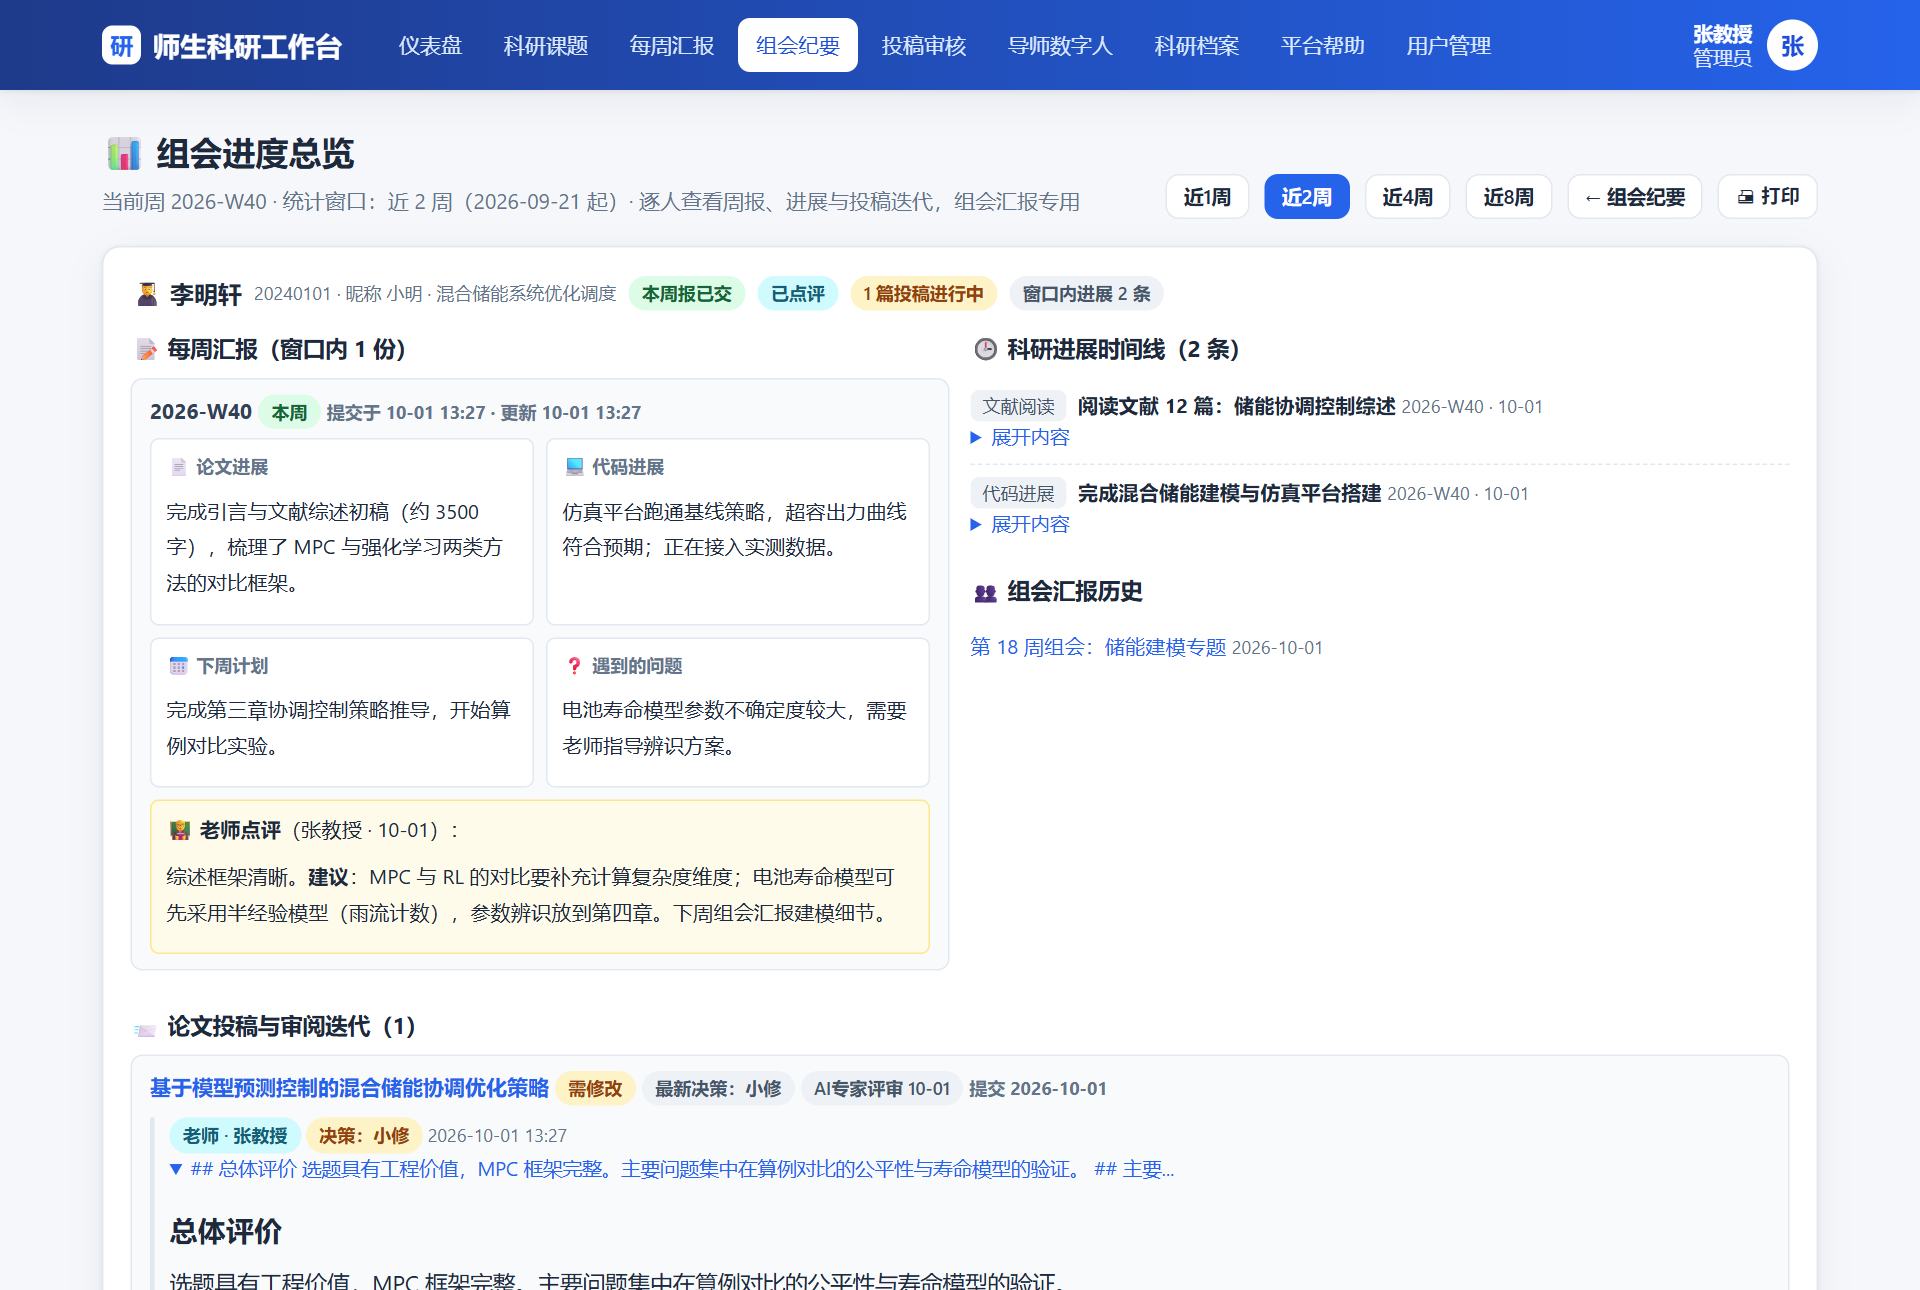
Task: Open 每周汇报 in the navigation
Action: point(671,45)
